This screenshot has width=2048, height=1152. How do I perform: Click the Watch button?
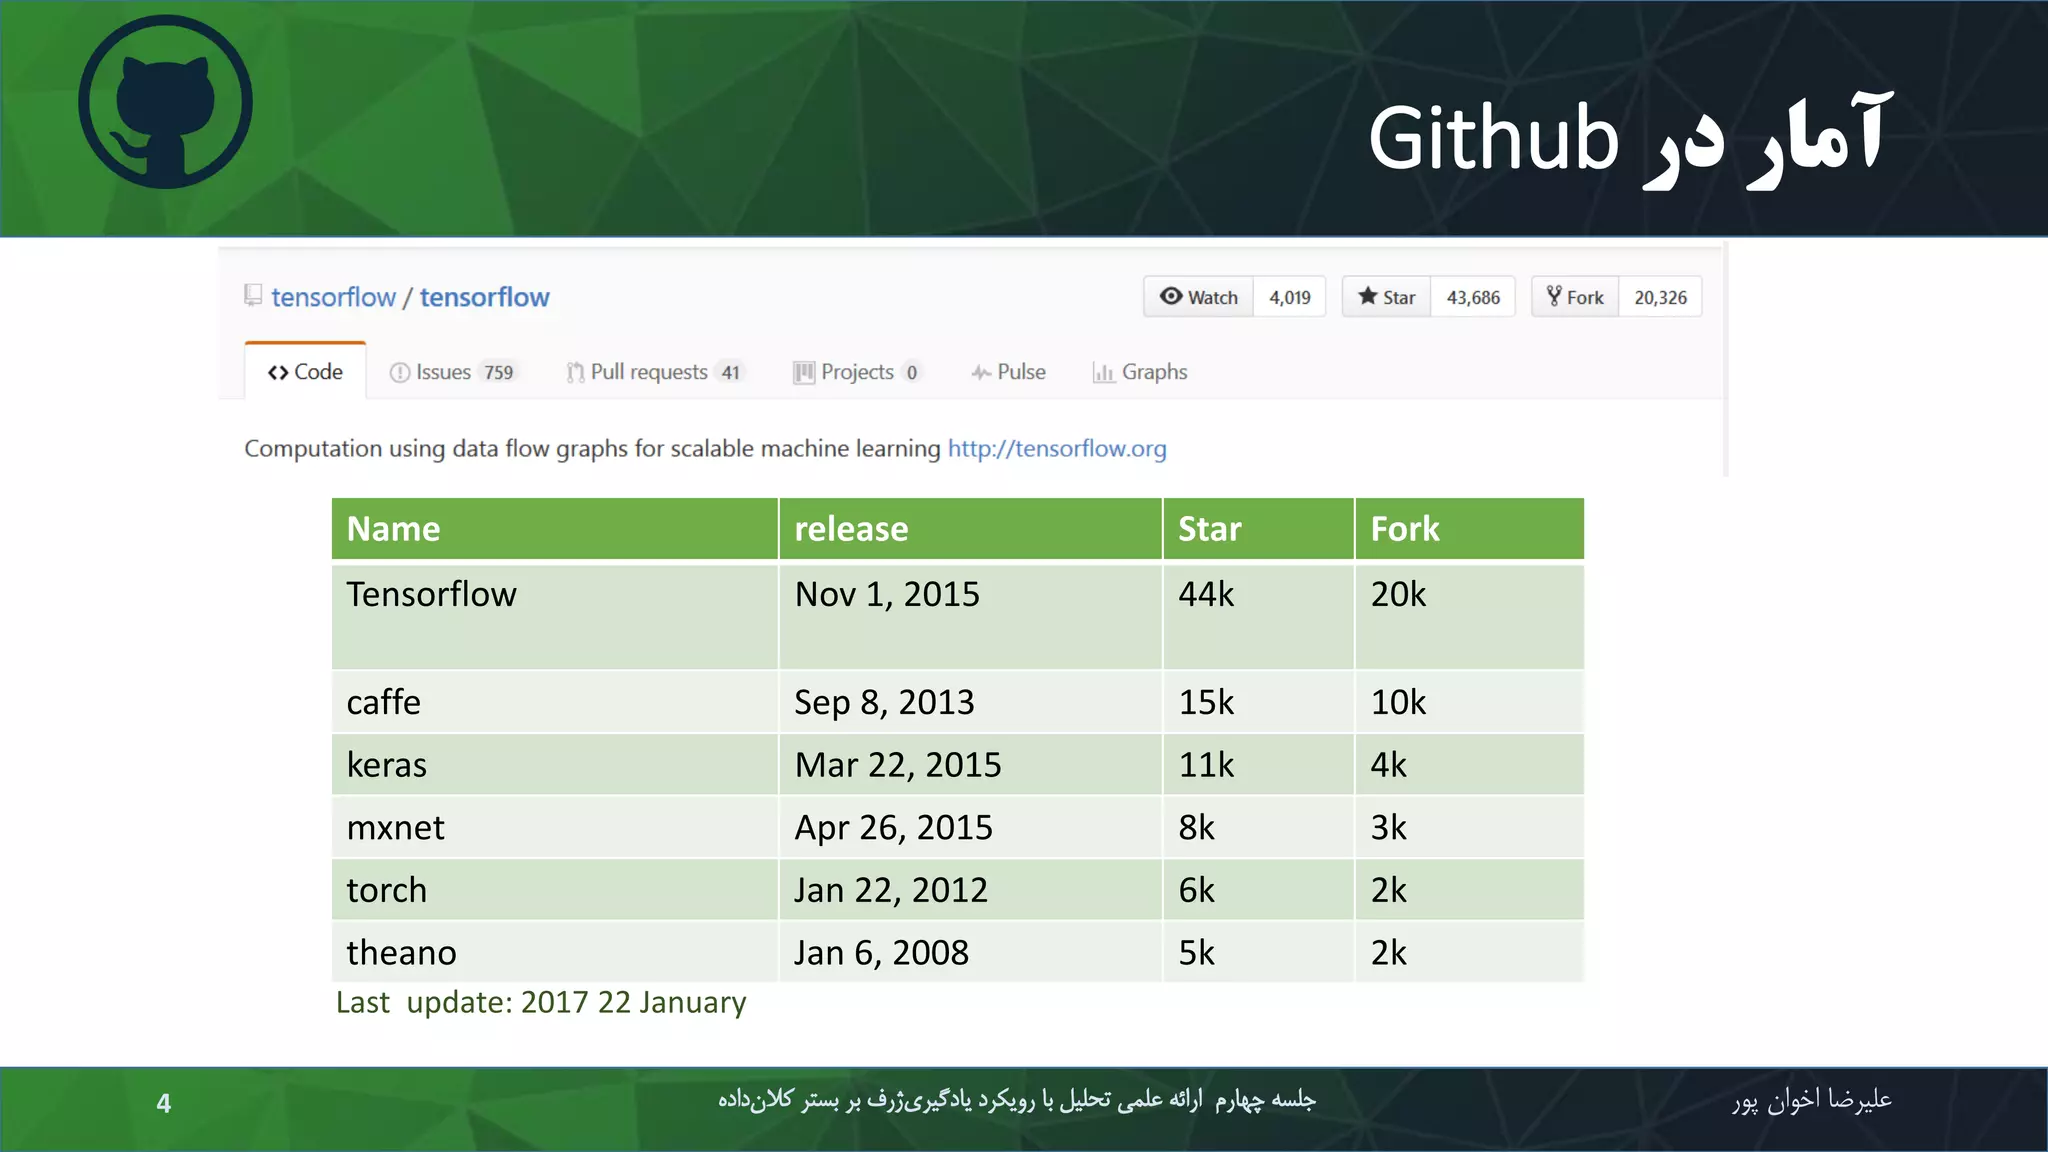click(1198, 297)
